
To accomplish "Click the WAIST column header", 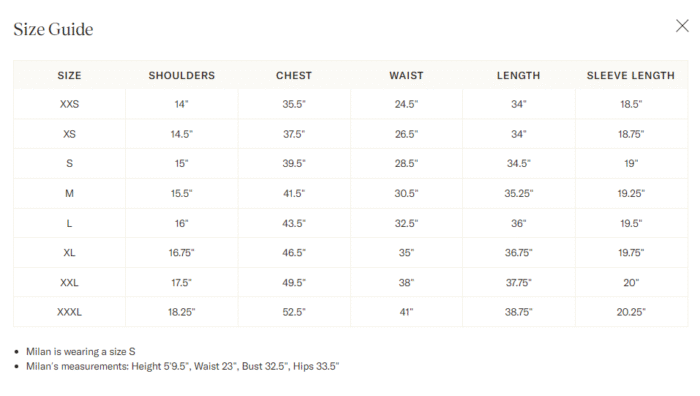I will click(406, 75).
